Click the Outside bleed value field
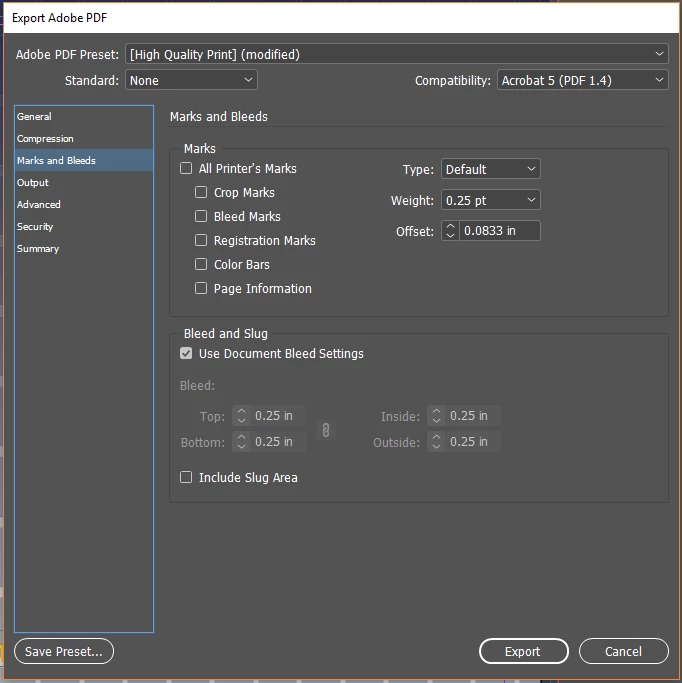 473,442
